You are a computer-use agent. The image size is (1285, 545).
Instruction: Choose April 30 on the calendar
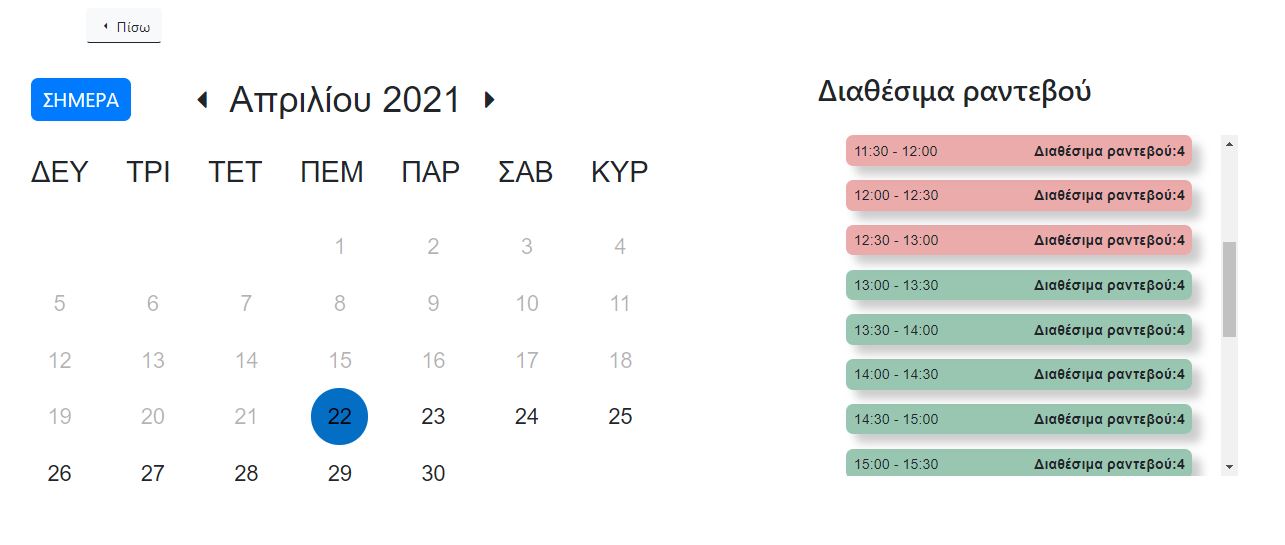pos(433,473)
